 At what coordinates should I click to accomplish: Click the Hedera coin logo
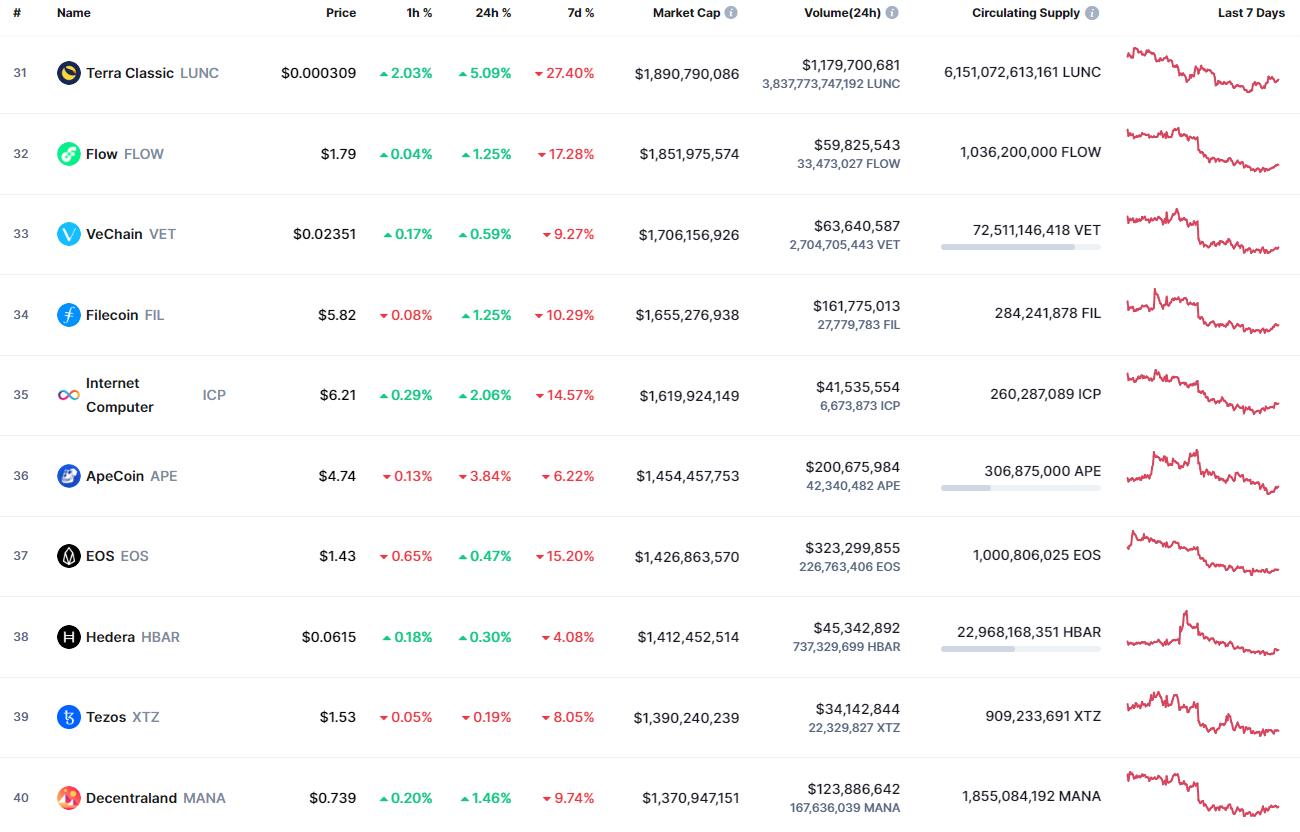[x=69, y=637]
